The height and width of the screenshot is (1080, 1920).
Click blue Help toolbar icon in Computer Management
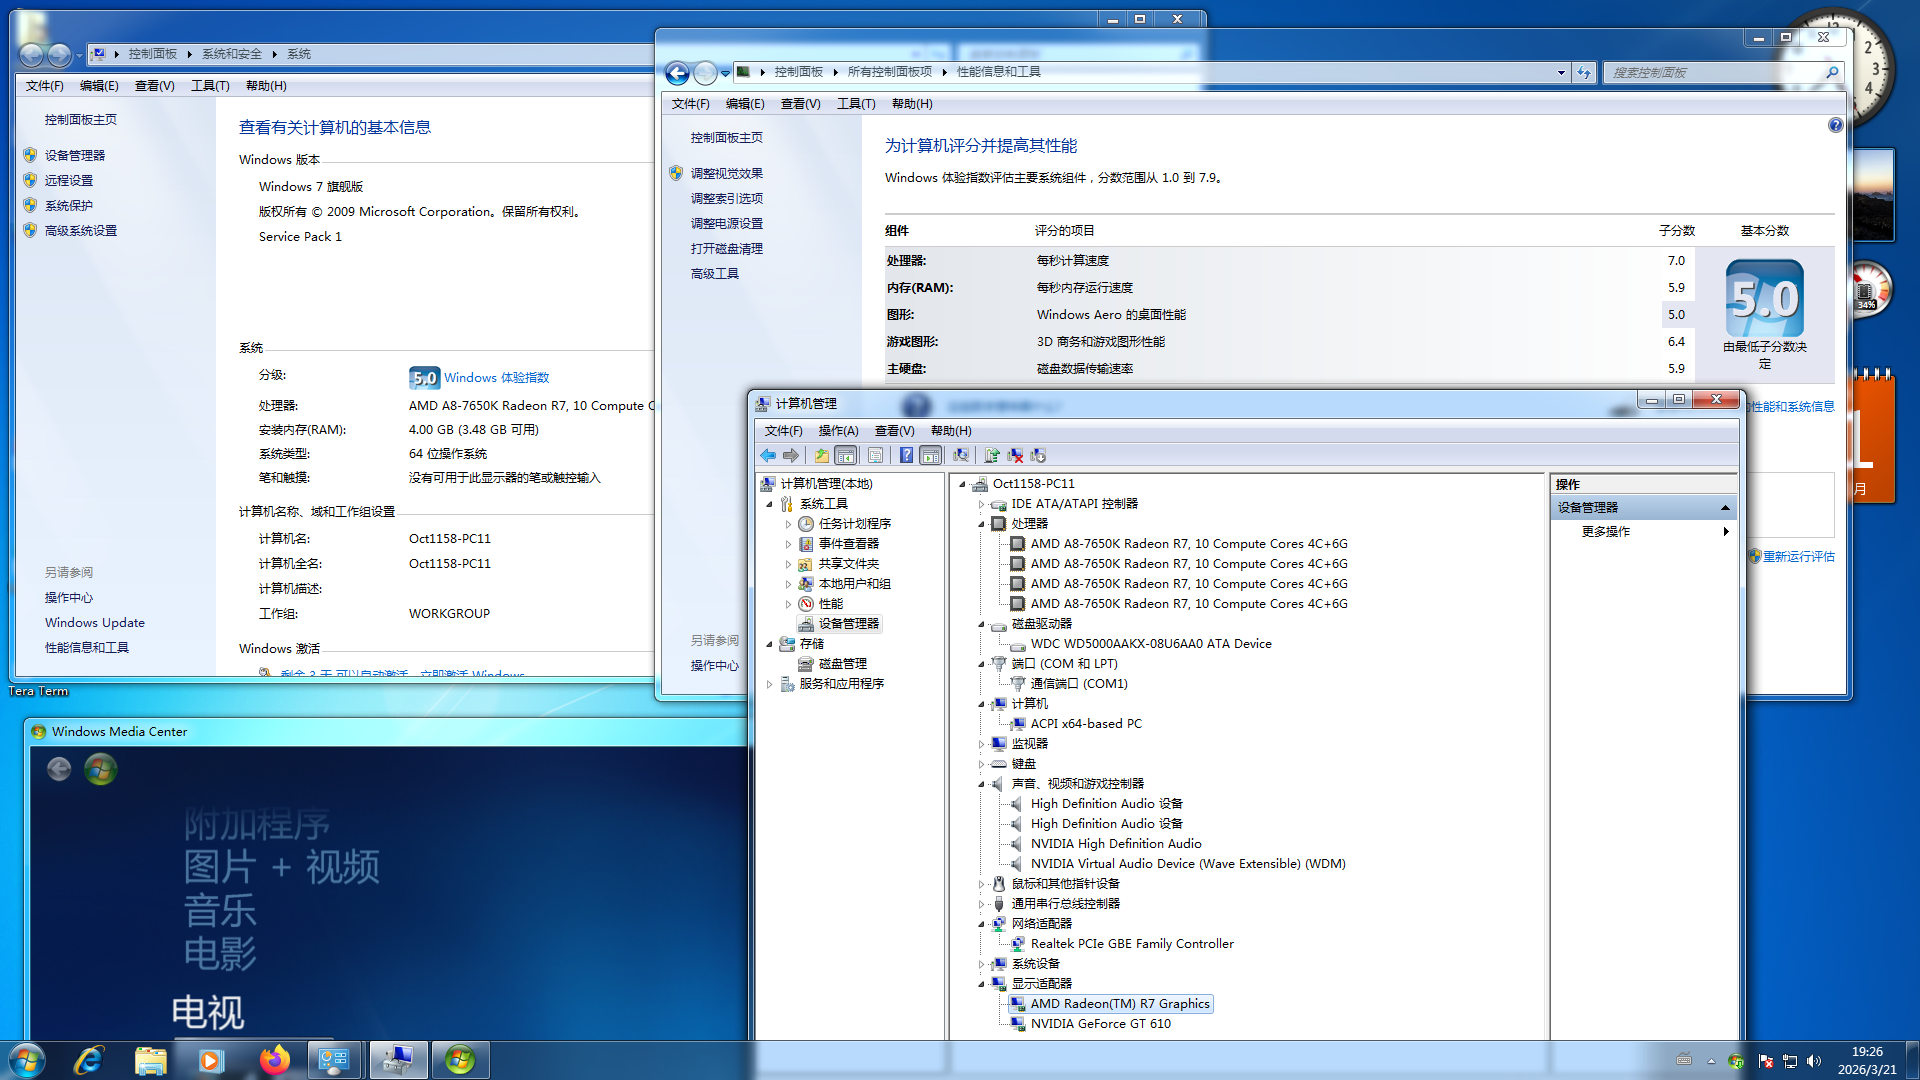[x=906, y=456]
